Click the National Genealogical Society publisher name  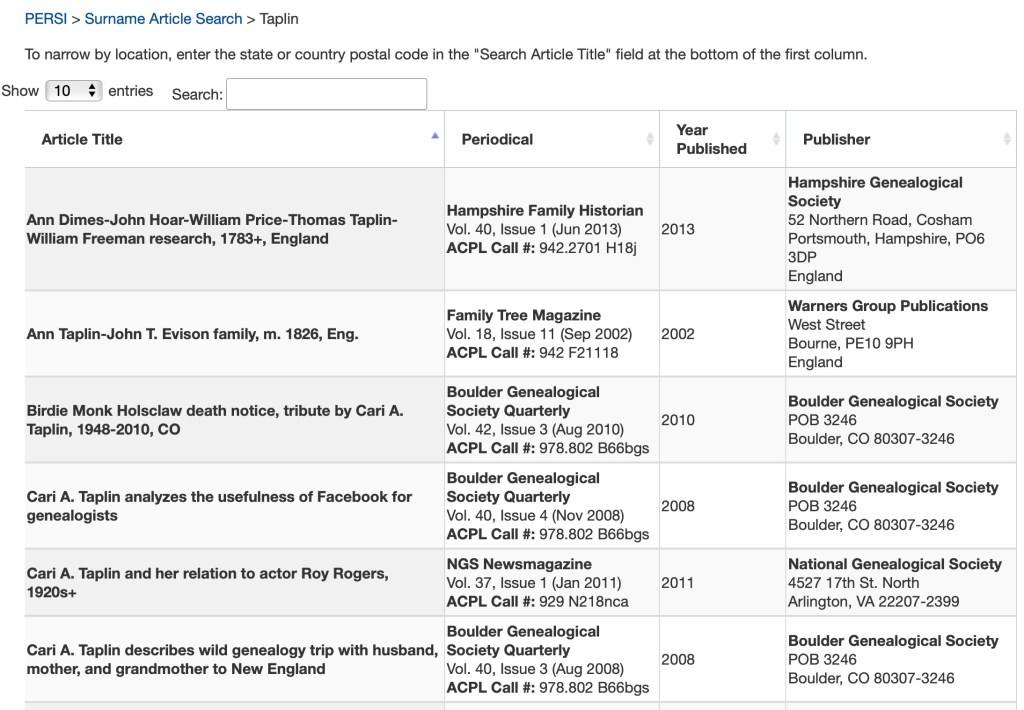point(894,564)
